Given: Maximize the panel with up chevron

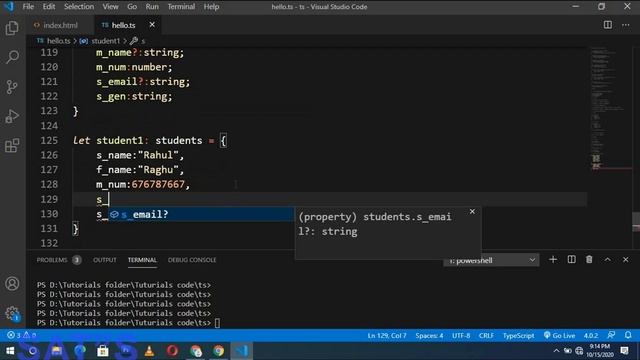Looking at the screenshot, I should click(x=608, y=260).
